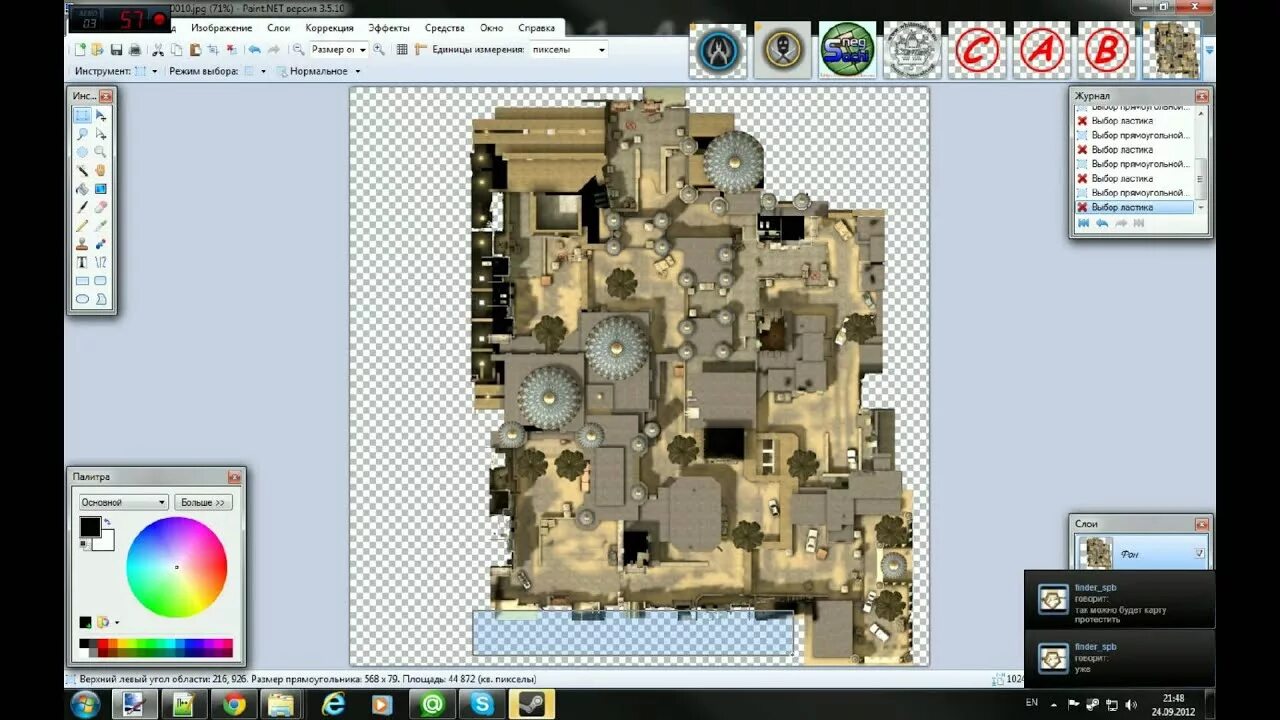Screen dimensions: 1280x720
Task: Click the blue Undo arrow in toolbar
Action: point(254,49)
